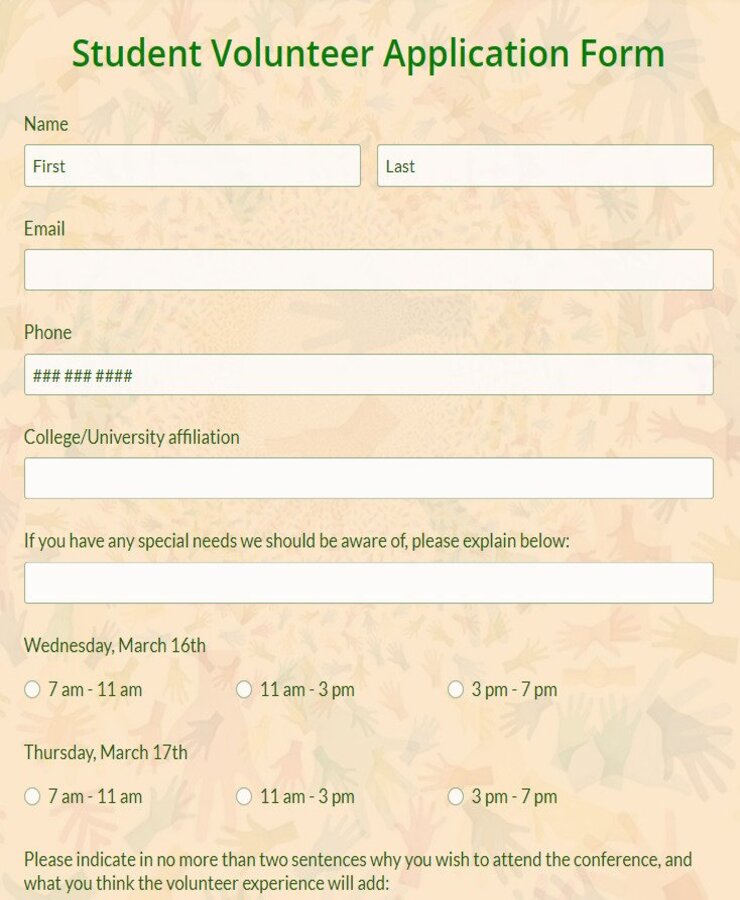
Task: Click the conference attendance reason prompt text
Action: pyautogui.click(x=358, y=871)
